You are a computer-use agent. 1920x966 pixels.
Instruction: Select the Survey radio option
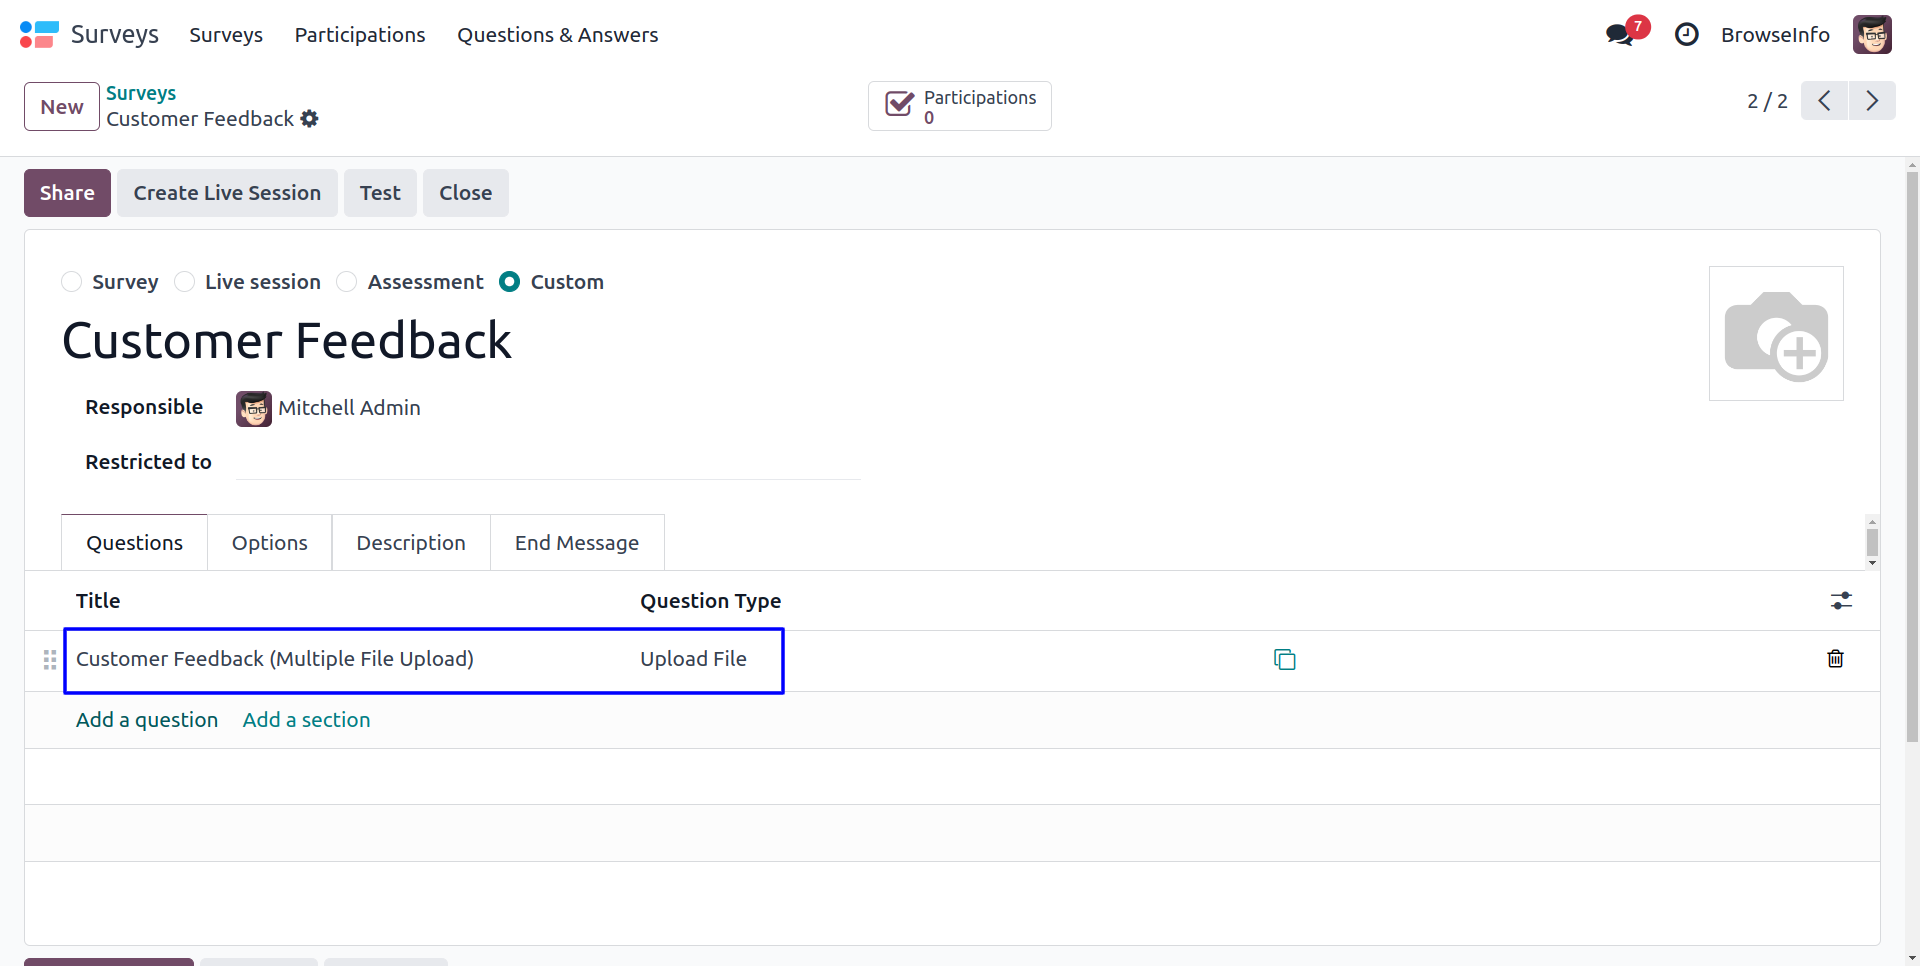pos(72,282)
